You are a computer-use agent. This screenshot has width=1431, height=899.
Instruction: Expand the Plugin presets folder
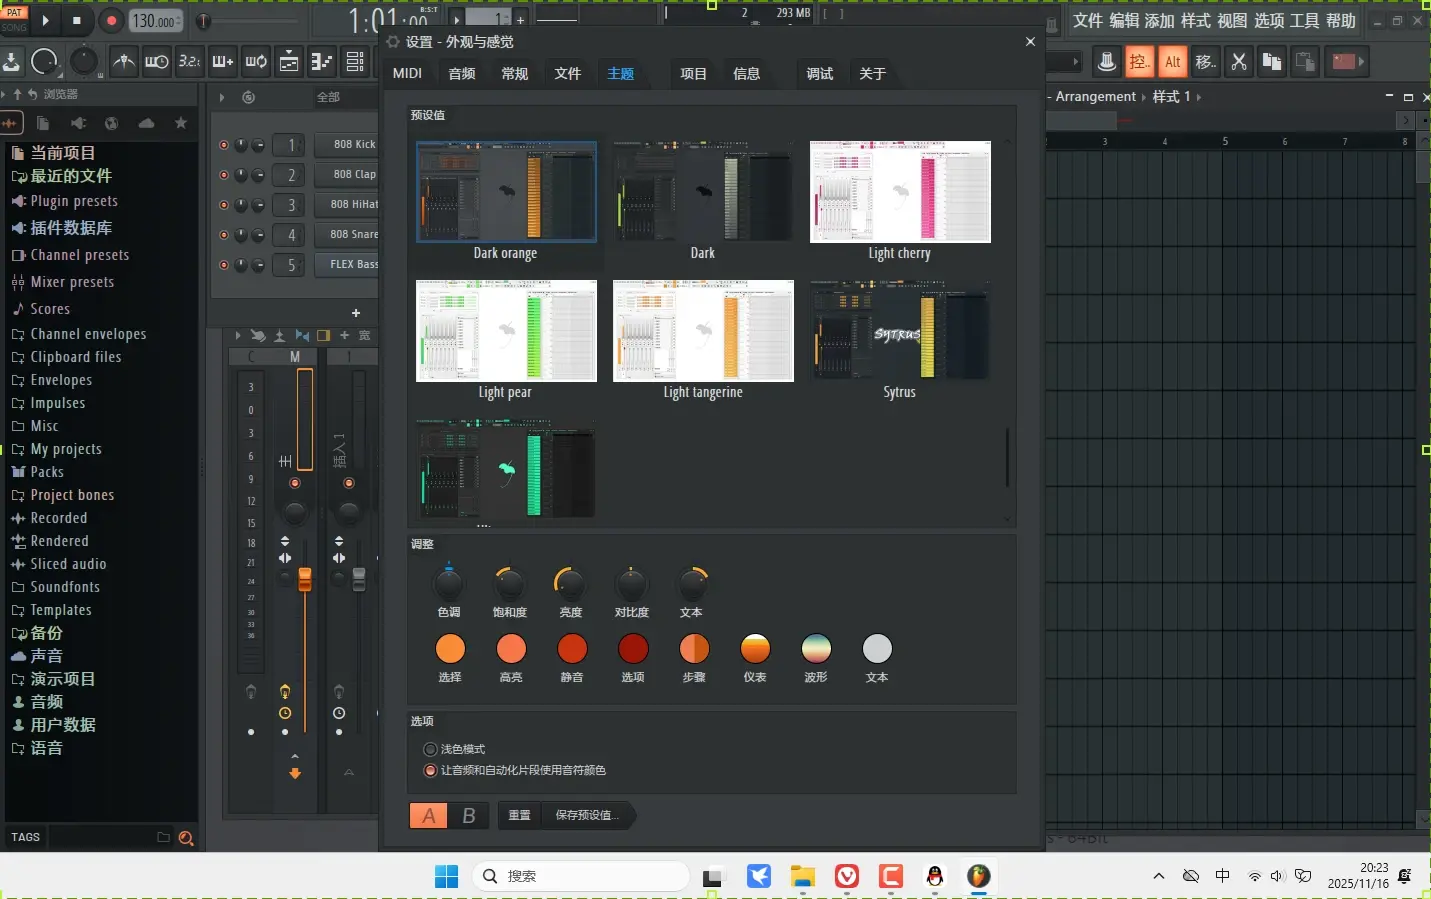[64, 201]
